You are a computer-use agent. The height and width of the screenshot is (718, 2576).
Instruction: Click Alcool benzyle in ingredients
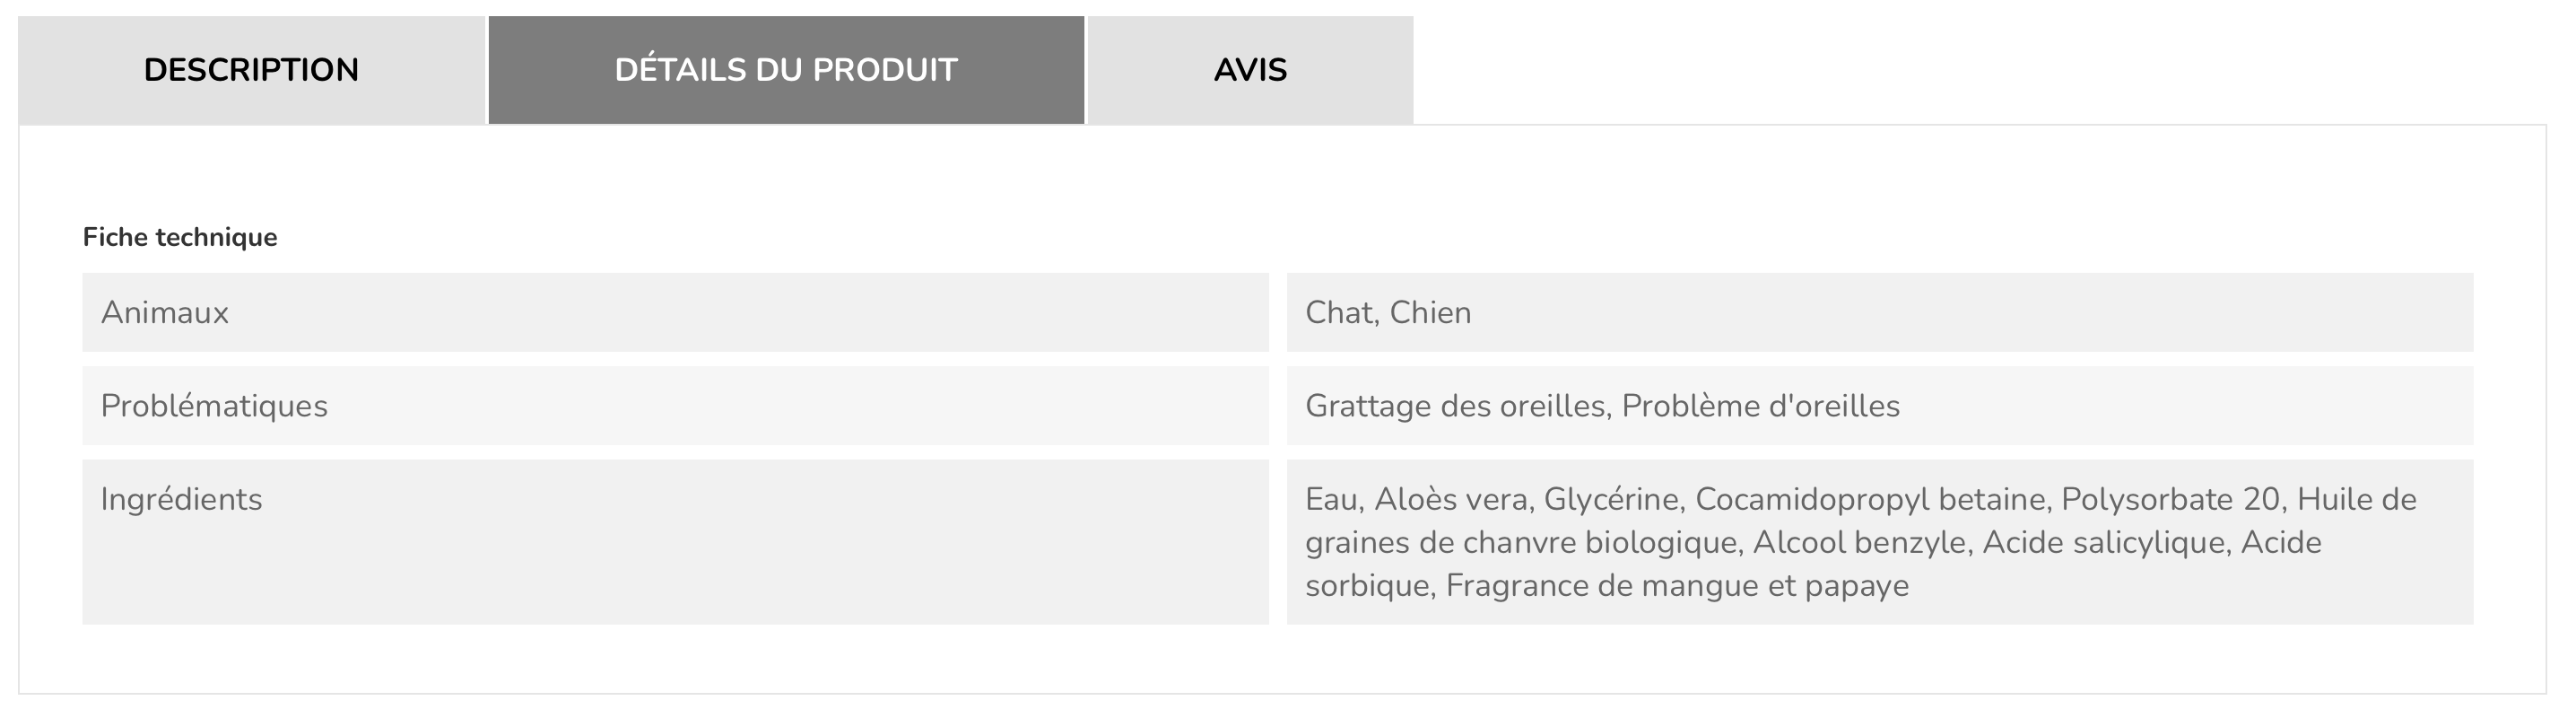1860,542
